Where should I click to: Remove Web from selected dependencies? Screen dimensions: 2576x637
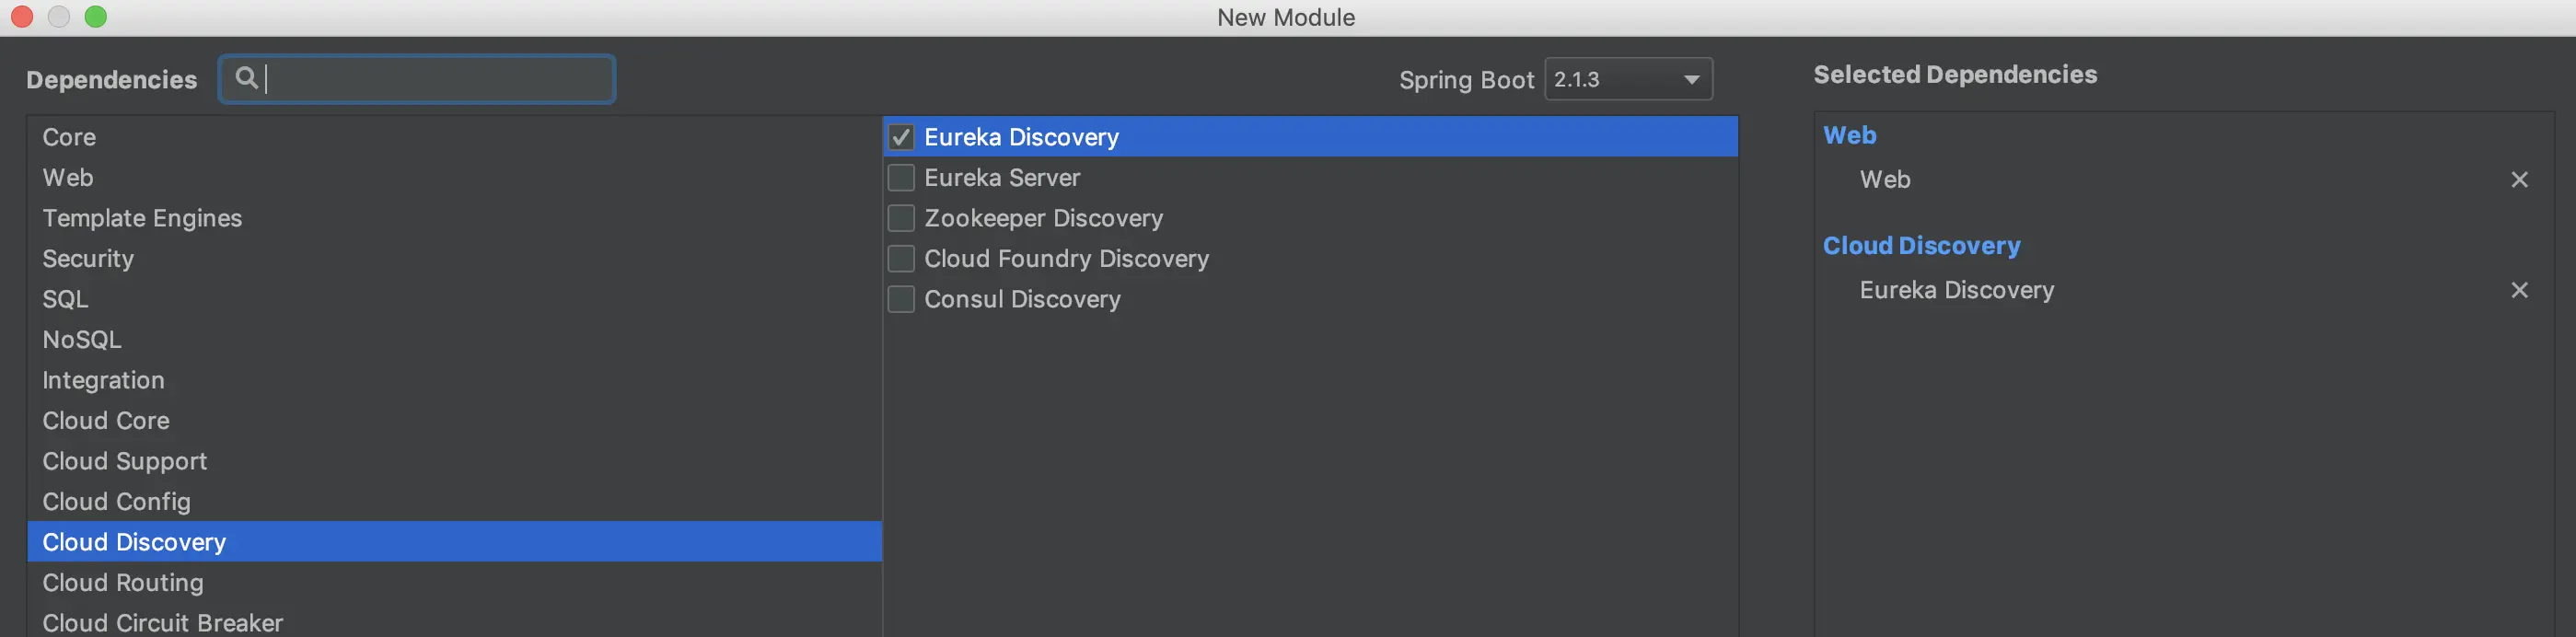coord(2519,180)
